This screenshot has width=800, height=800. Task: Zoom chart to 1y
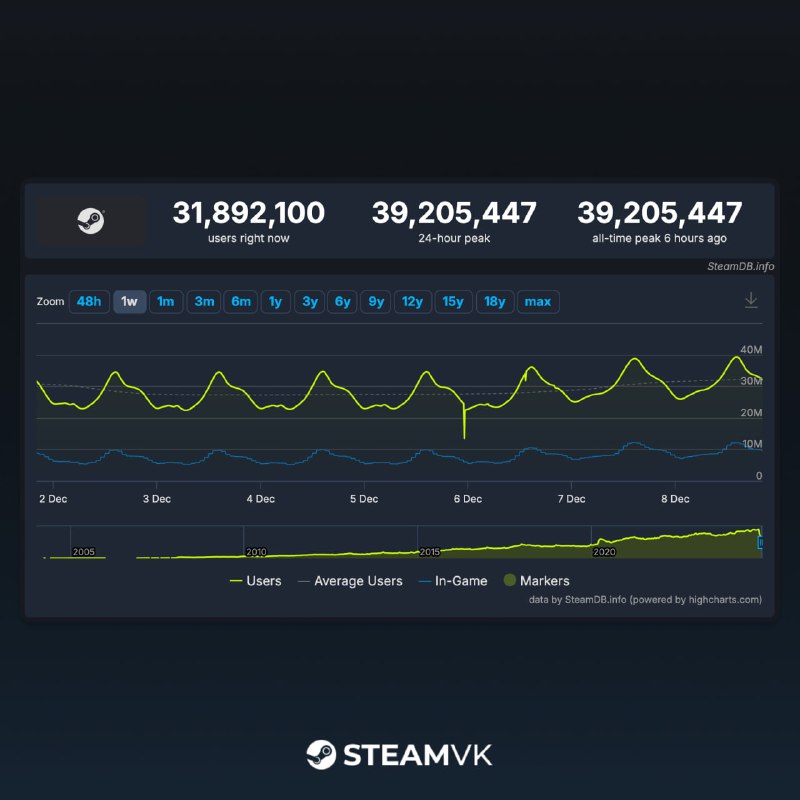pyautogui.click(x=275, y=302)
